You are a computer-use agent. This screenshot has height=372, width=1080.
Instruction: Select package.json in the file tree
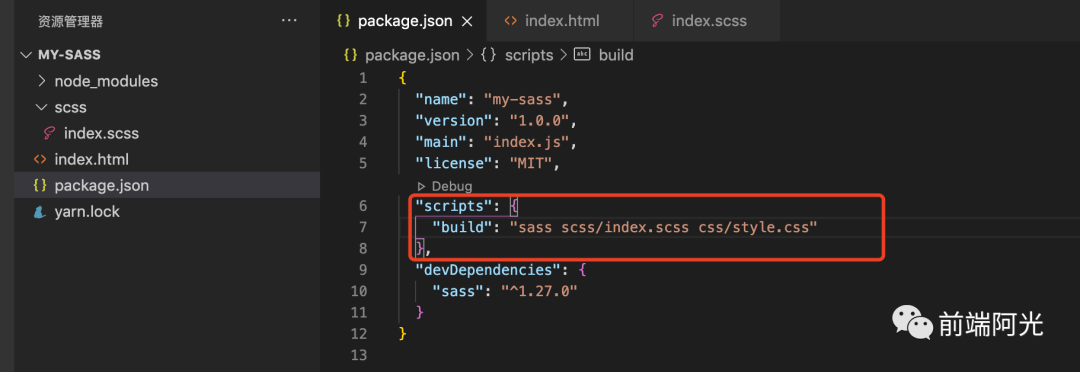pyautogui.click(x=101, y=185)
